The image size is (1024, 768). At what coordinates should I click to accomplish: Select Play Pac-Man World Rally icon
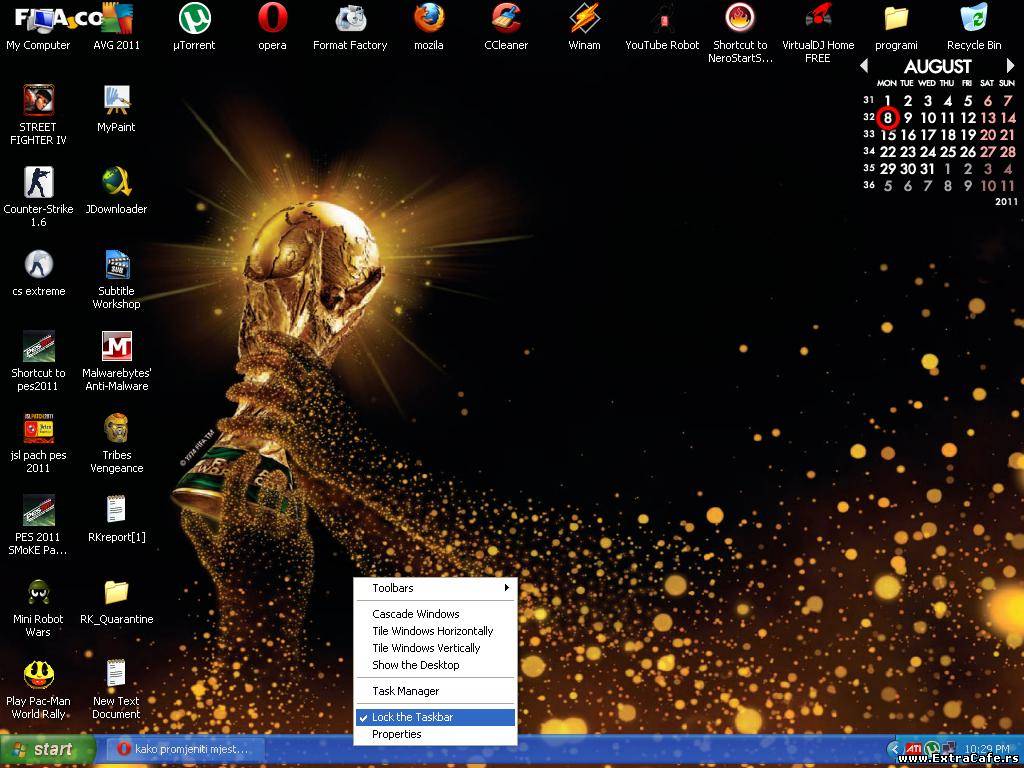[38, 690]
